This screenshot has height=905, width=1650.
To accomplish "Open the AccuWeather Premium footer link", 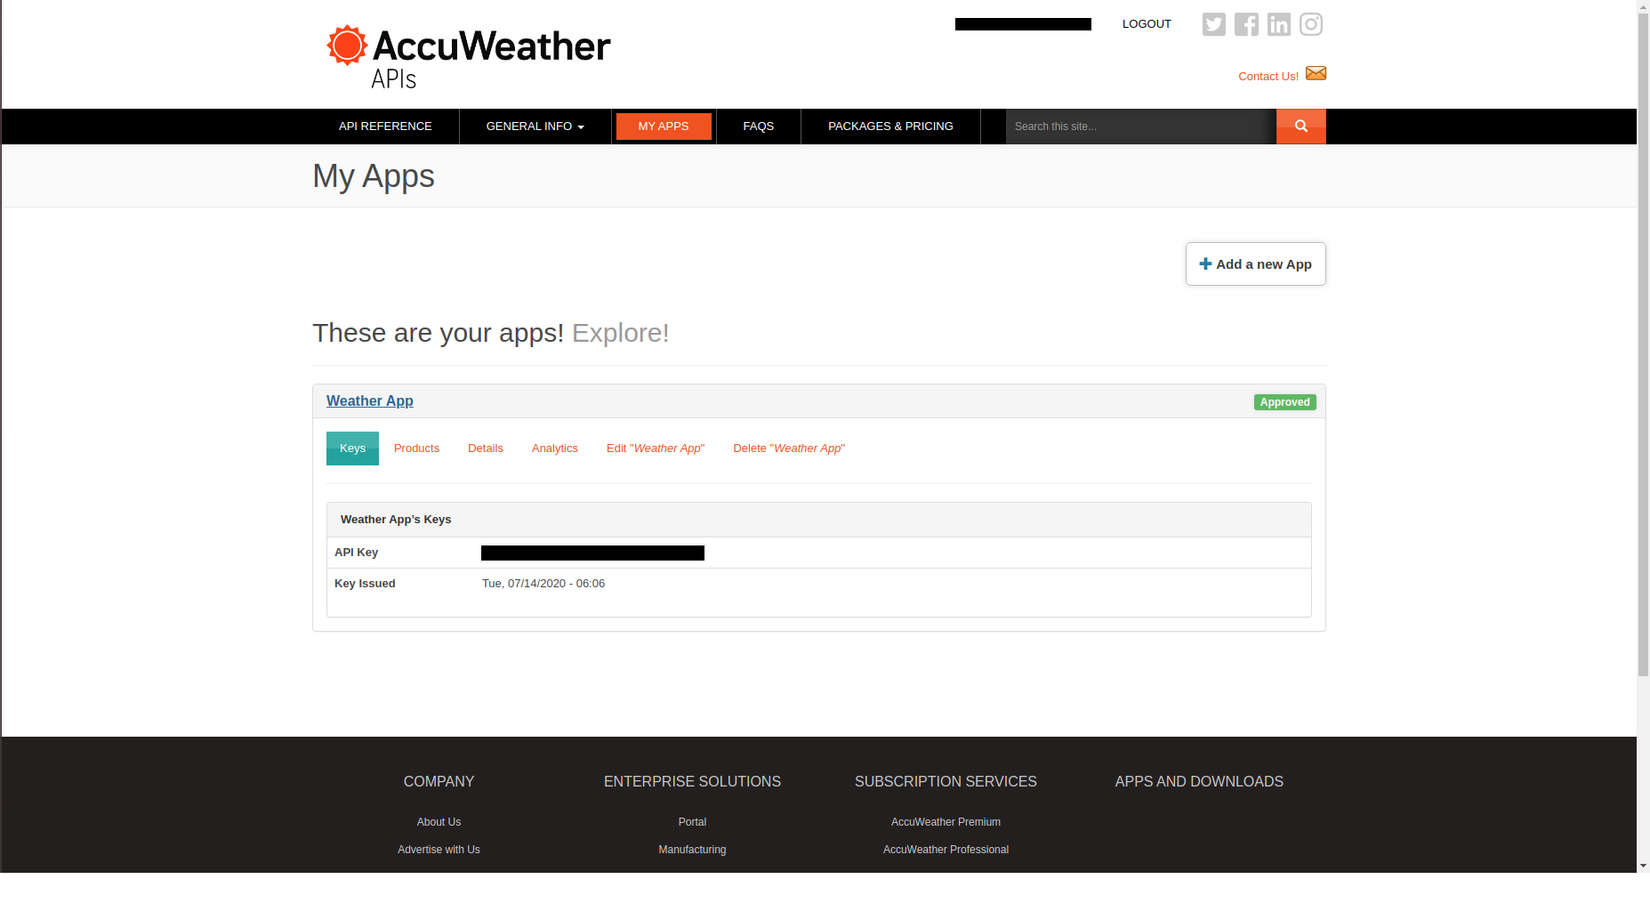I will (x=946, y=822).
